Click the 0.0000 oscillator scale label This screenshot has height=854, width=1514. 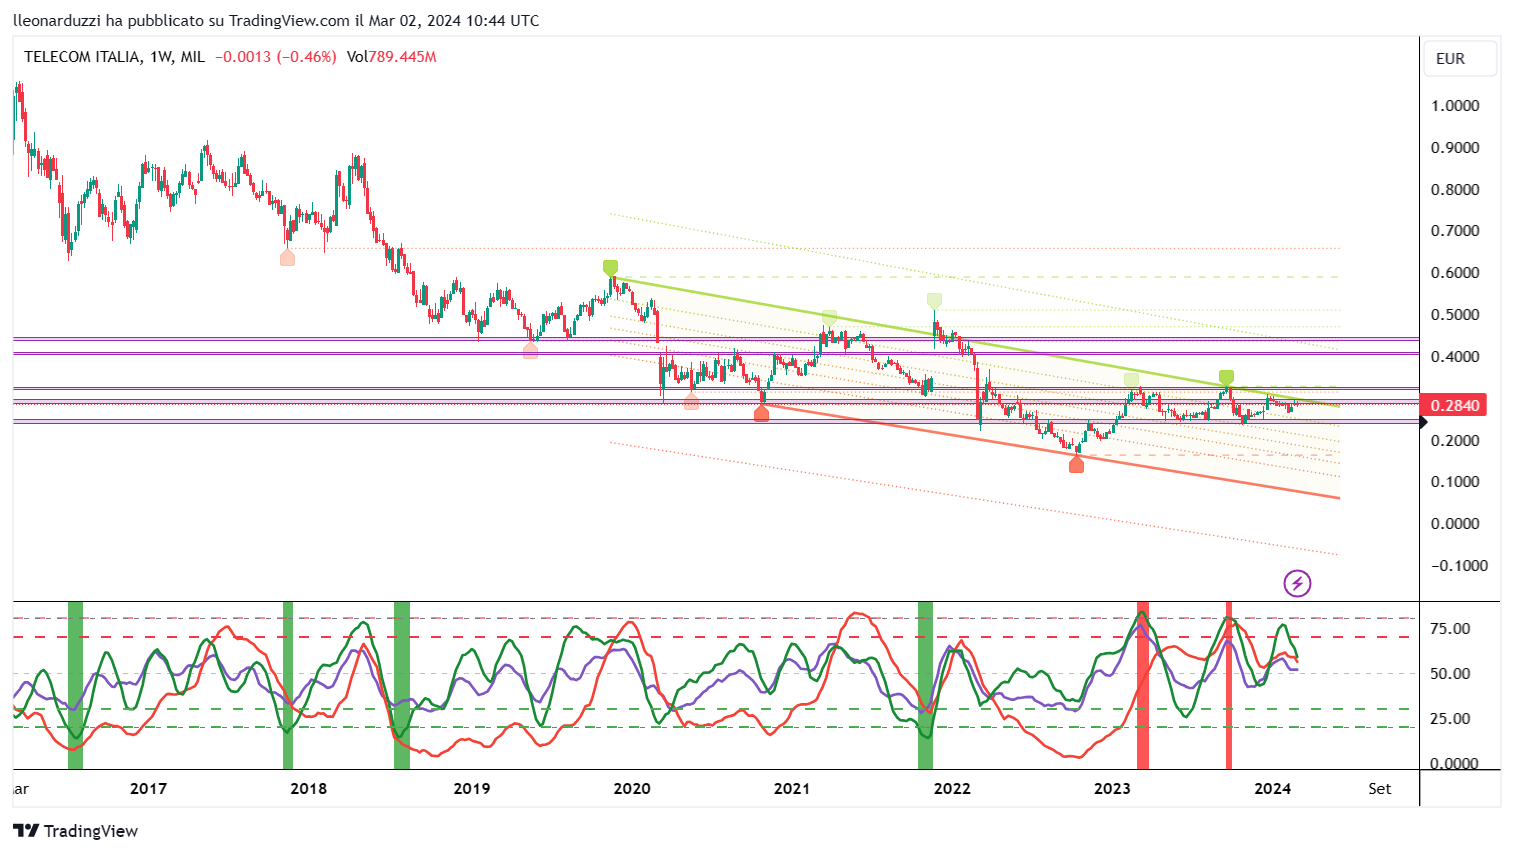(1455, 764)
